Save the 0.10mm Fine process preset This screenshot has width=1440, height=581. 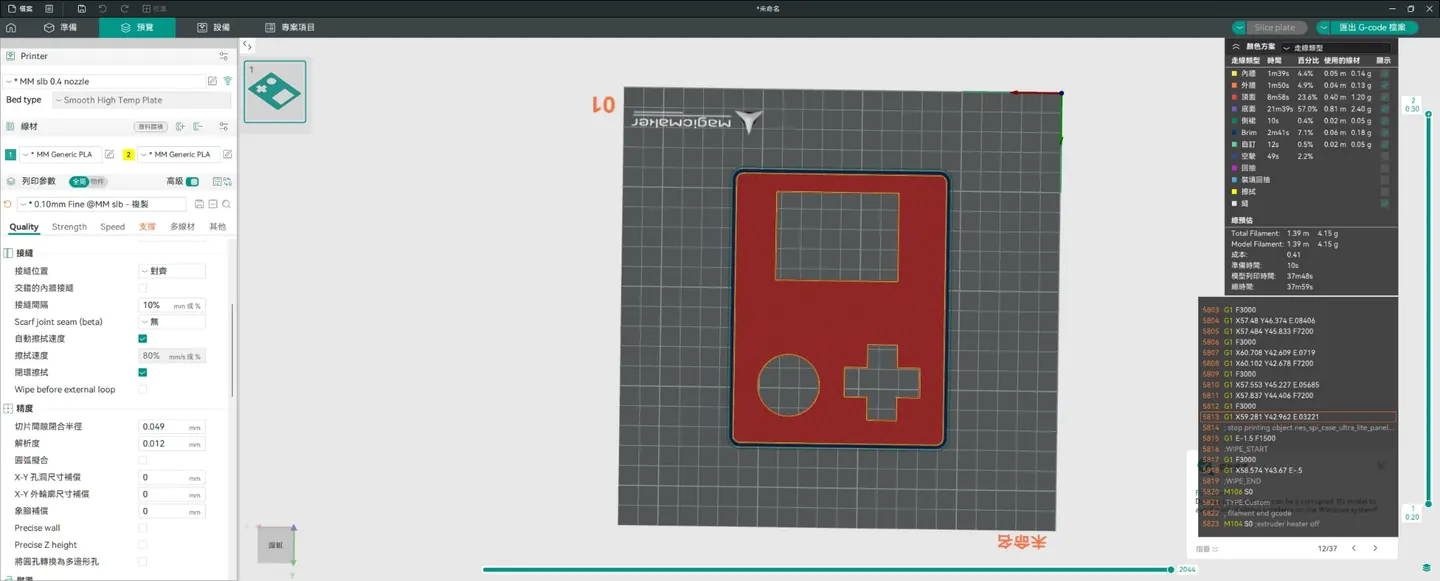[x=199, y=204]
